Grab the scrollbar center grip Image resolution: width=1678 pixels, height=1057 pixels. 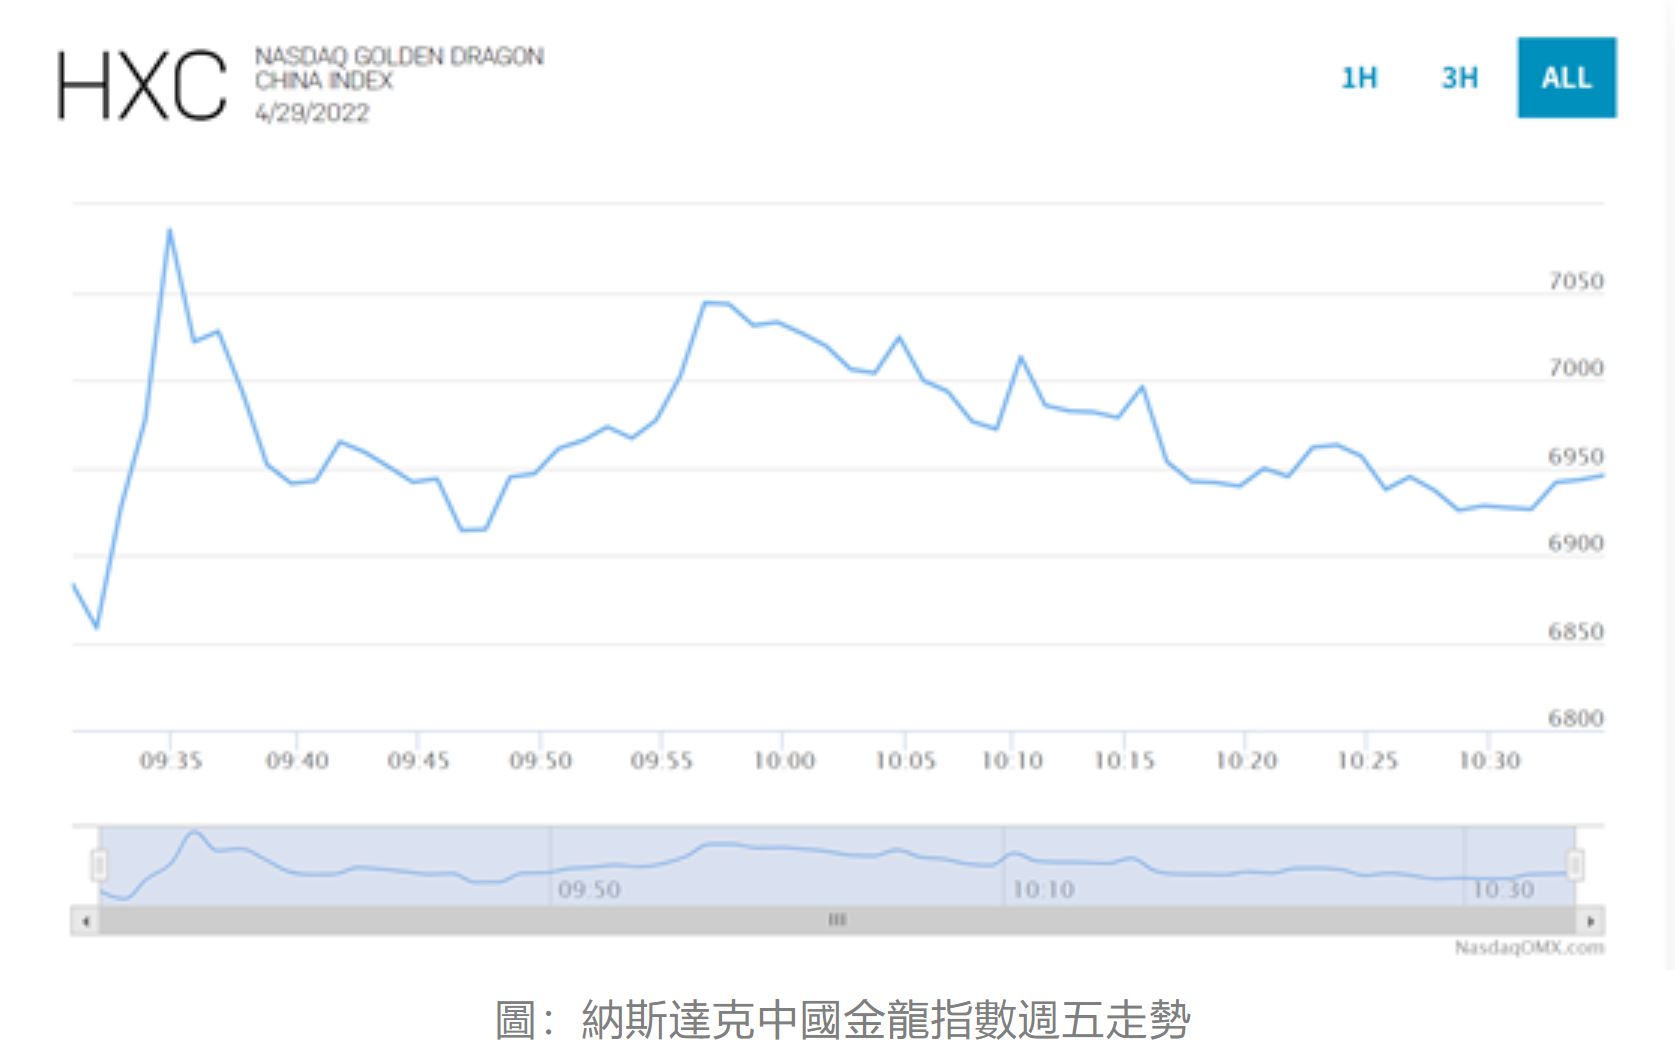point(837,920)
